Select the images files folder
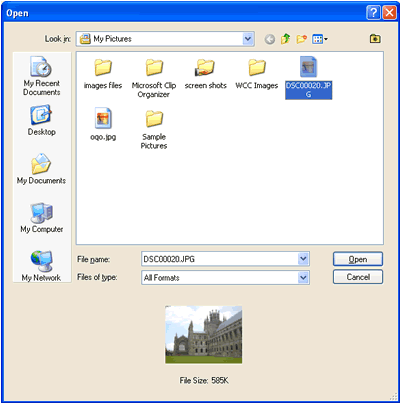The height and width of the screenshot is (403, 400). click(103, 74)
